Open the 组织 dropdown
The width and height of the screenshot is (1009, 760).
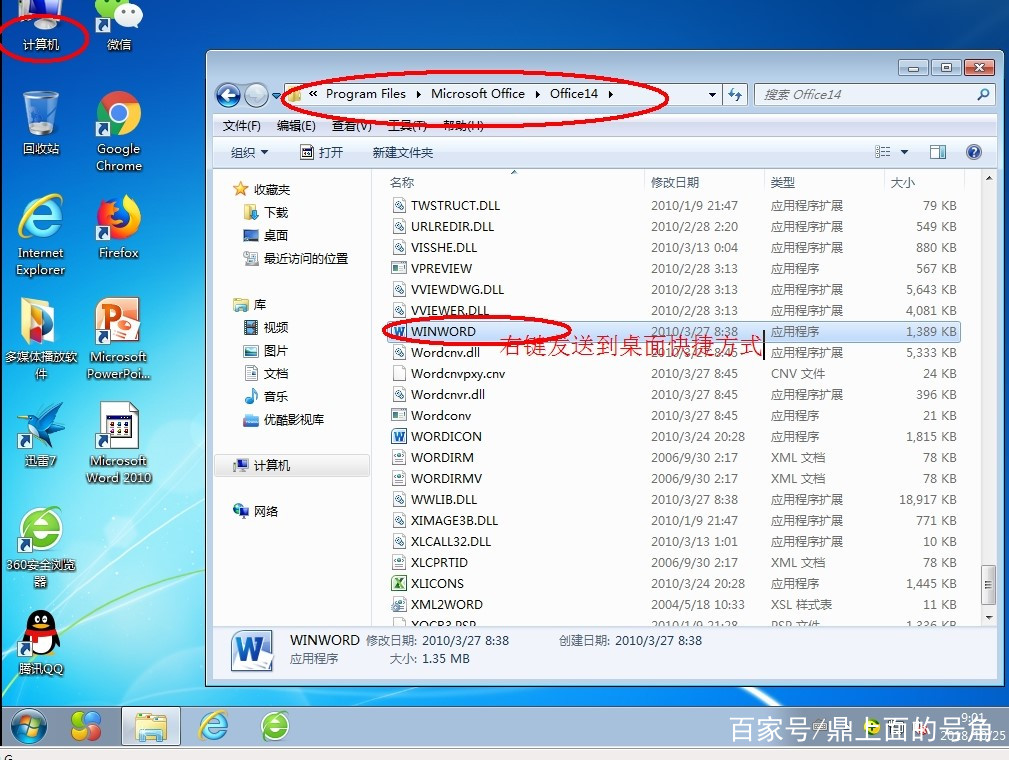pos(248,151)
